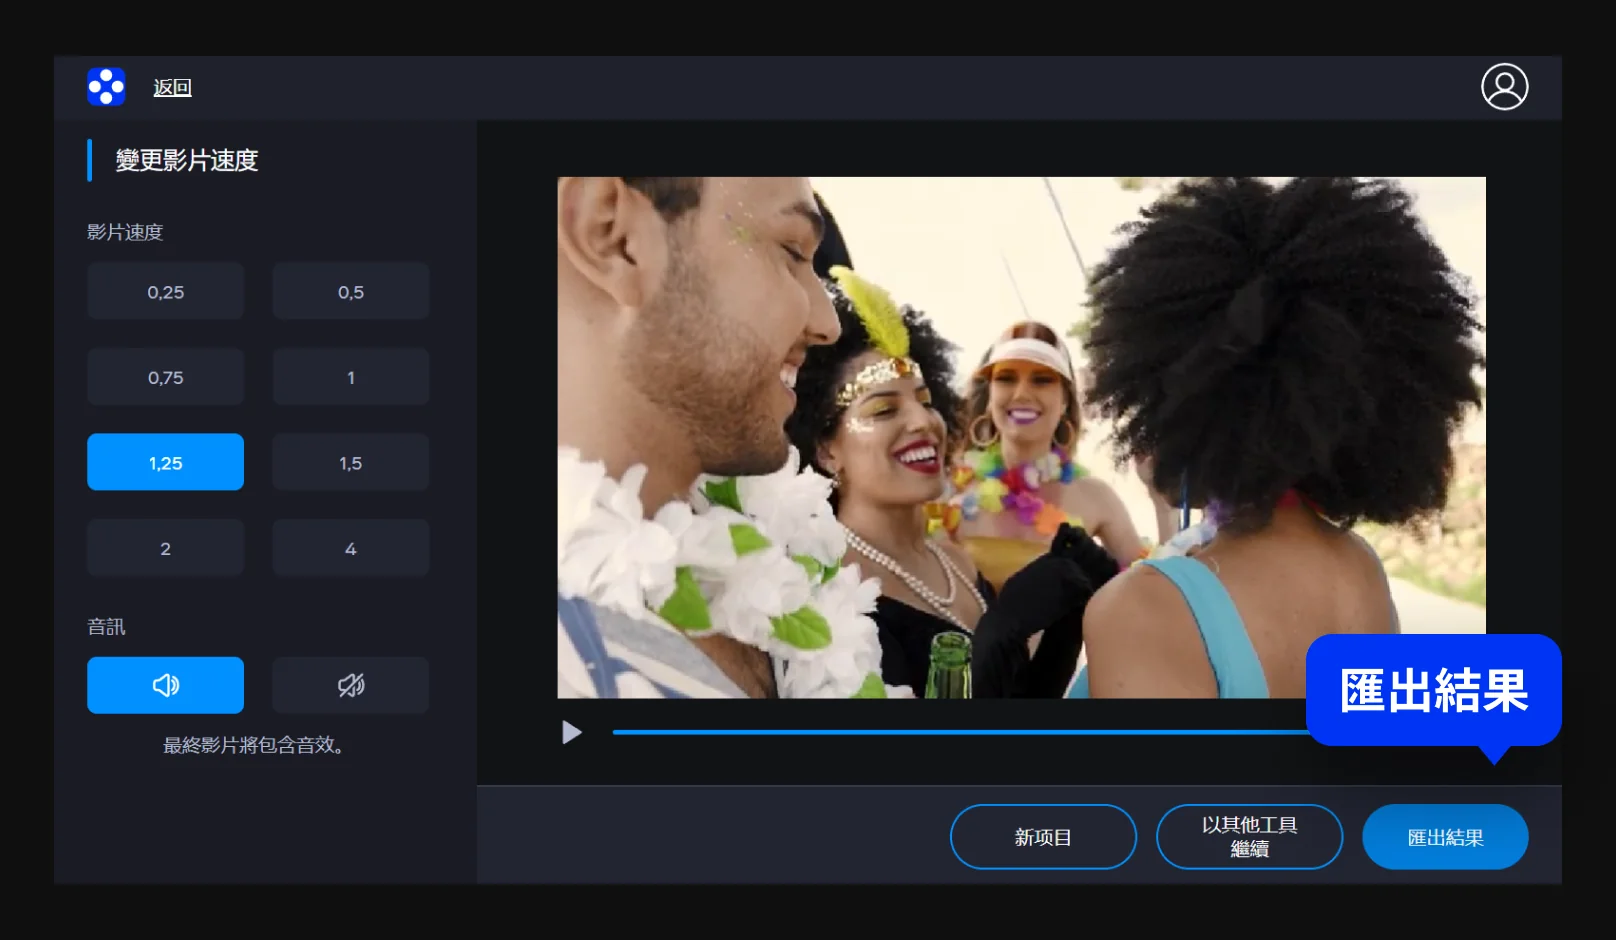
Task: Pick the 2x speed option
Action: point(165,548)
